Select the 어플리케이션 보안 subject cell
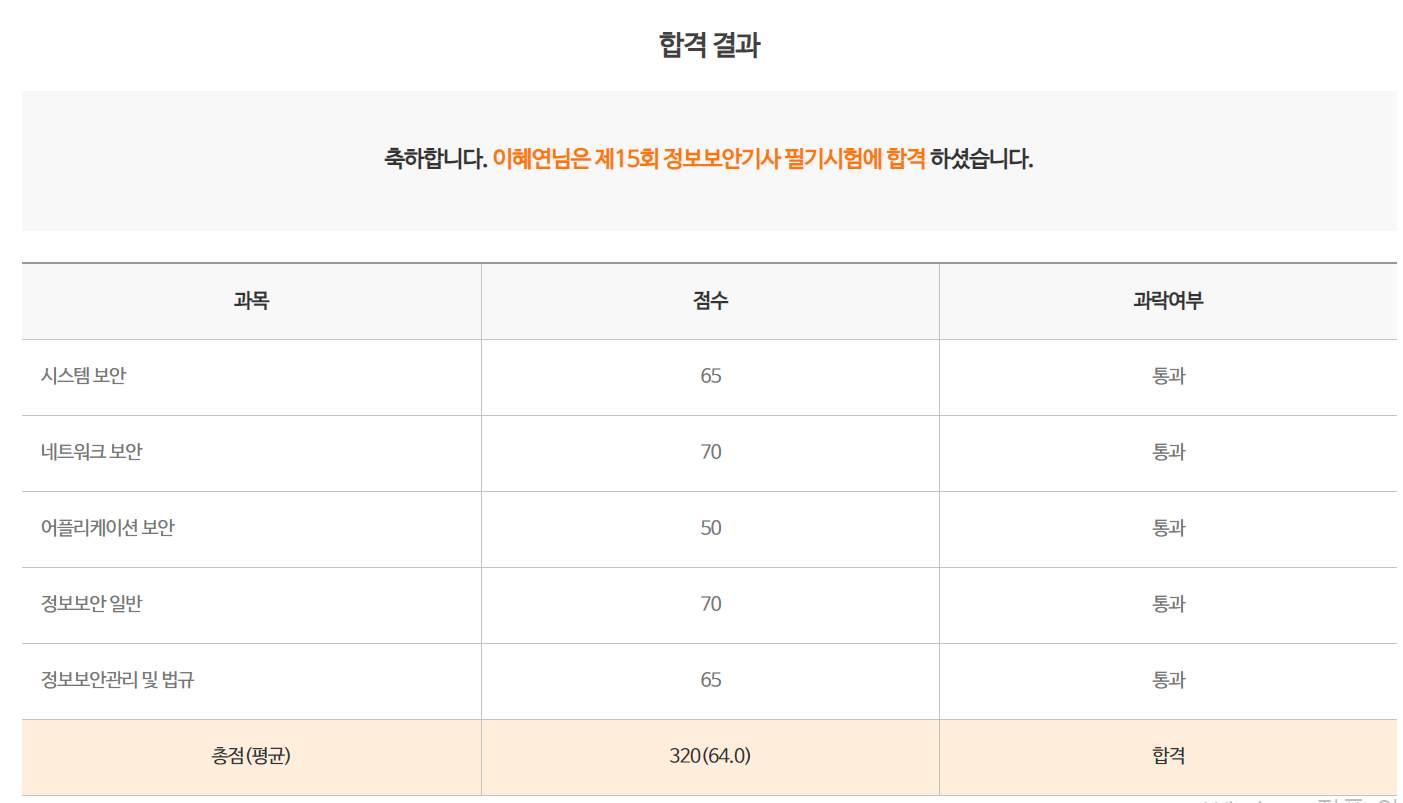The image size is (1403, 803). coord(251,529)
